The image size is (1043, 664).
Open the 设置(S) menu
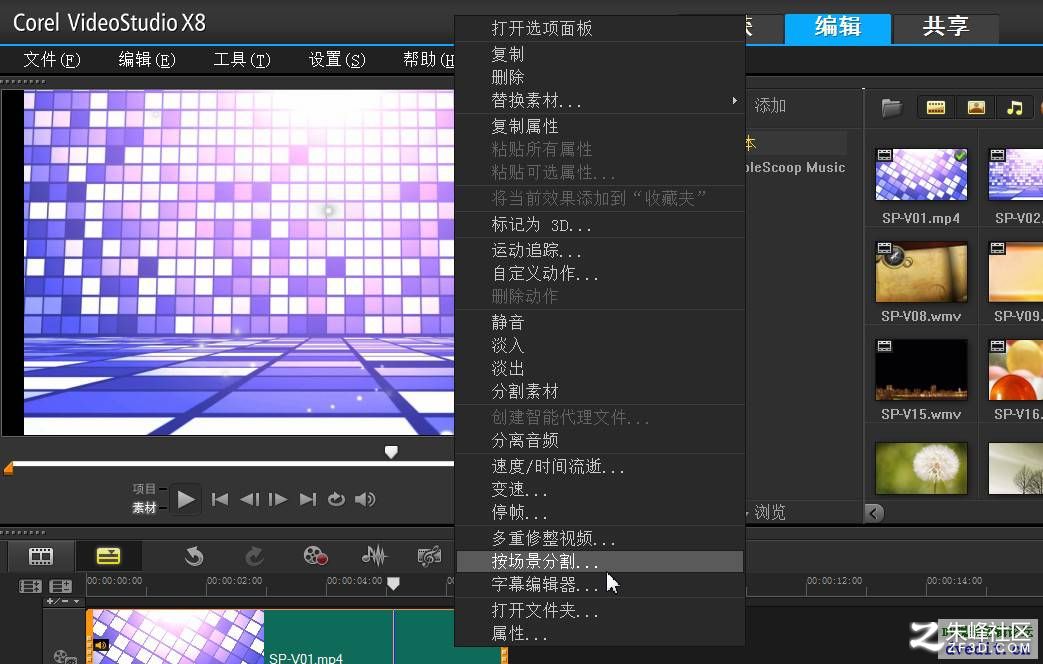click(x=337, y=60)
